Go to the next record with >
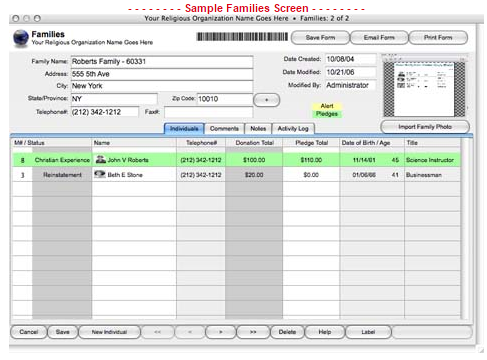The height and width of the screenshot is (360, 487). (x=221, y=332)
